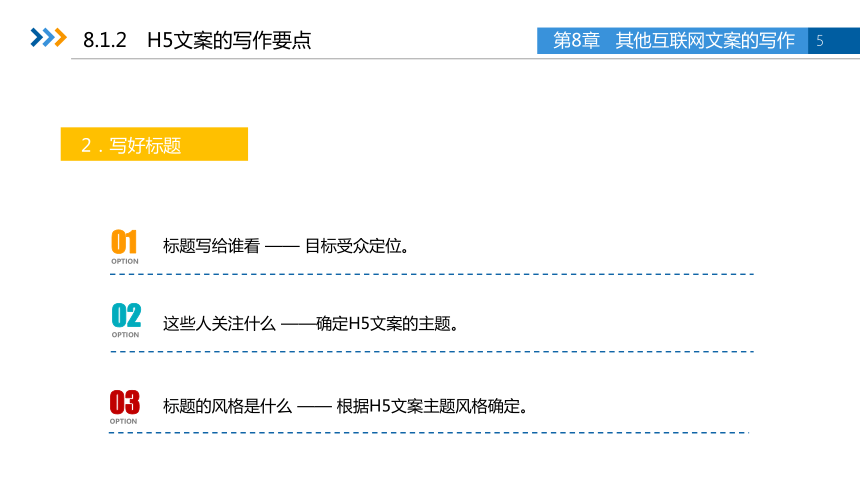860x484 pixels.
Task: Select the yellow 写好标题 heading box
Action: (154, 144)
